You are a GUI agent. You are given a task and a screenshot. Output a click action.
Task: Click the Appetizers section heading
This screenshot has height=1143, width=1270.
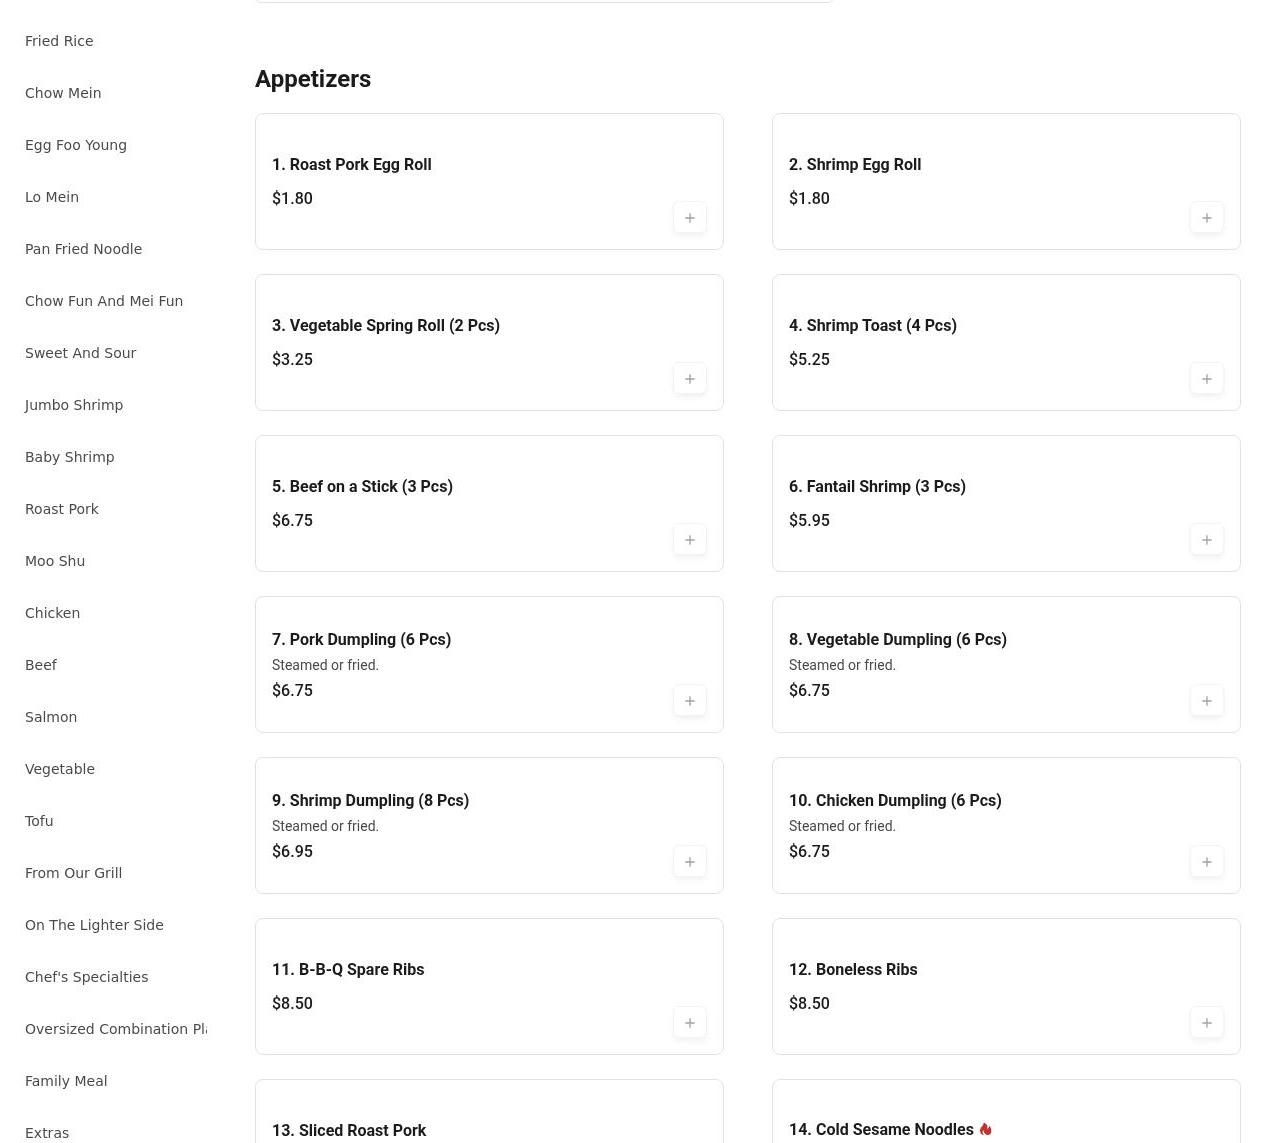(x=313, y=79)
